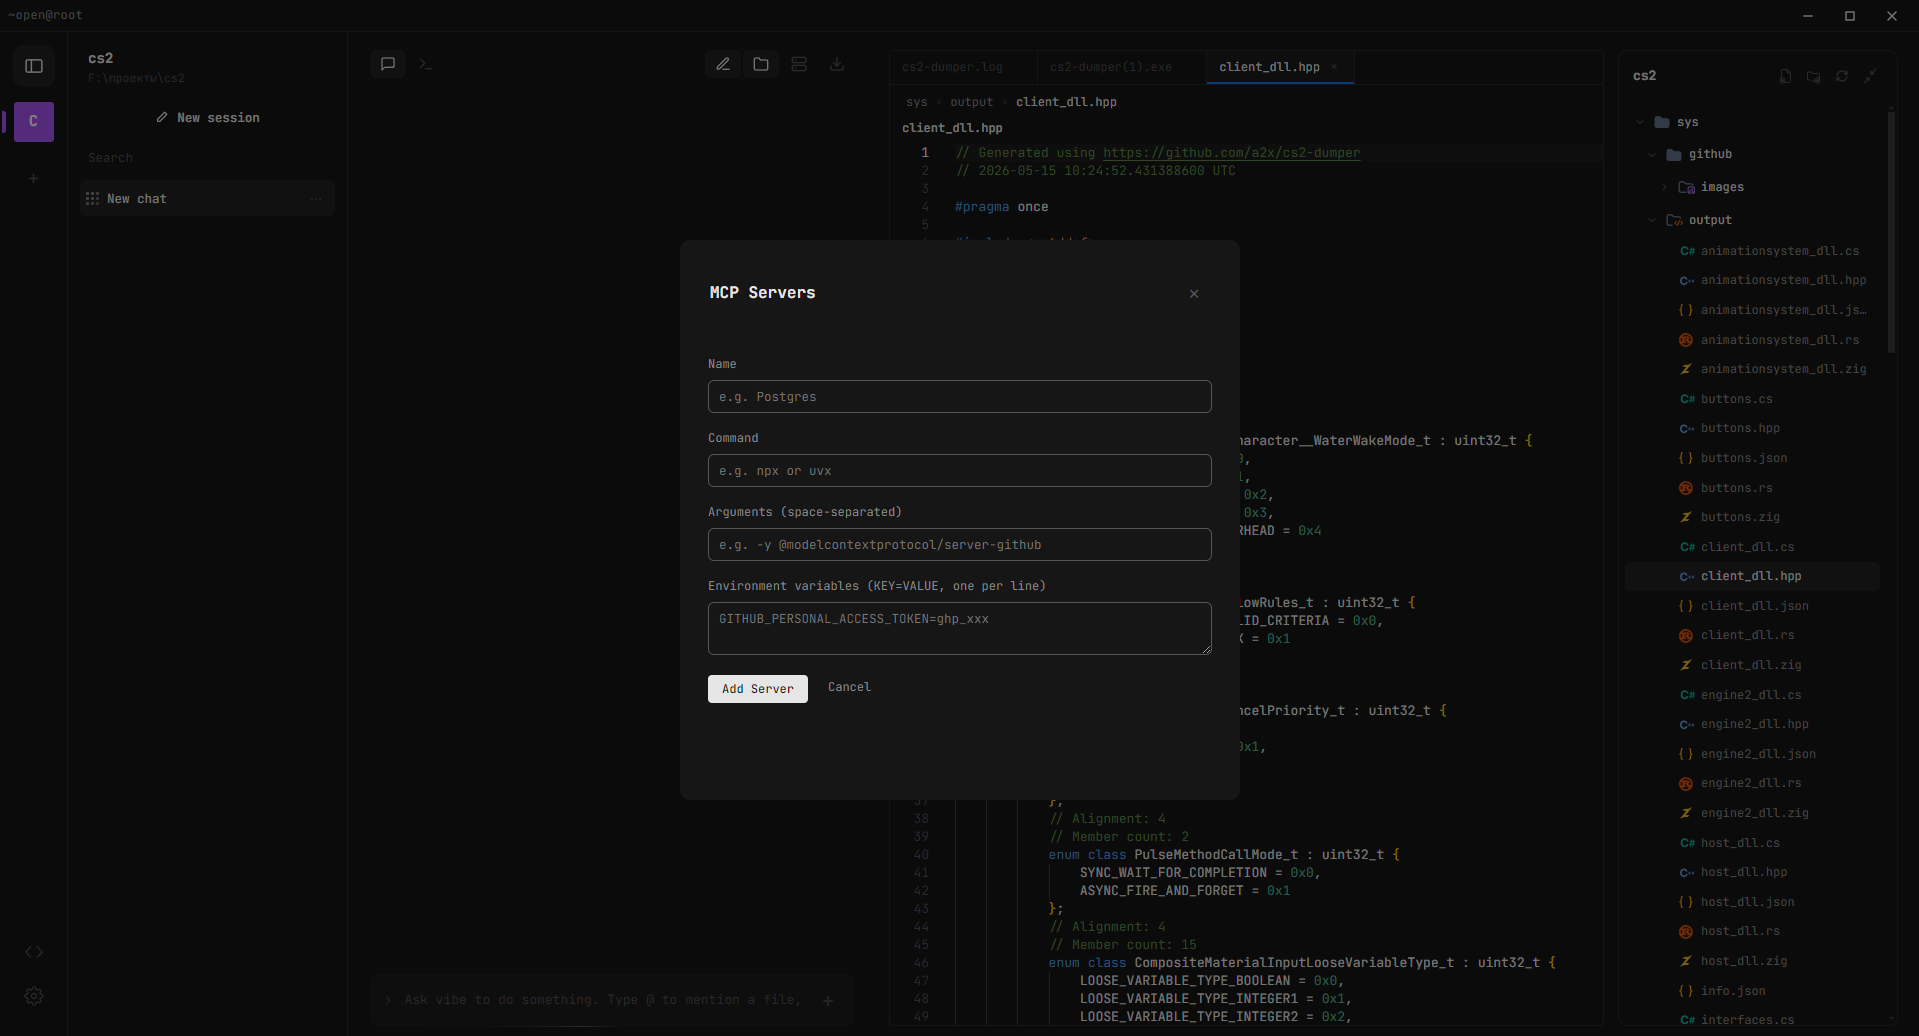Open the New chat entry
1919x1036 pixels.
[x=207, y=199]
